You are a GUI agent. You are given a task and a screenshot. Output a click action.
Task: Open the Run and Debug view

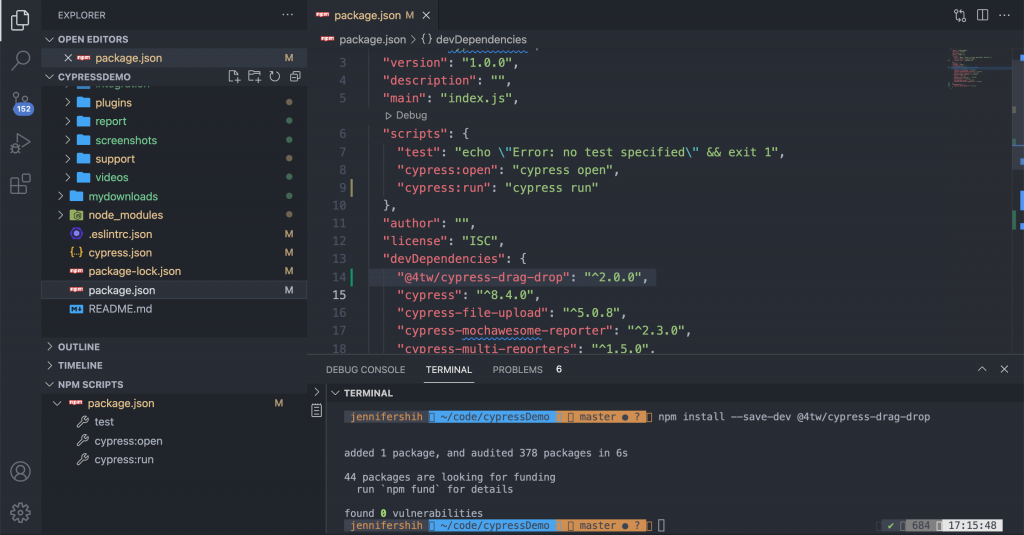(20, 143)
